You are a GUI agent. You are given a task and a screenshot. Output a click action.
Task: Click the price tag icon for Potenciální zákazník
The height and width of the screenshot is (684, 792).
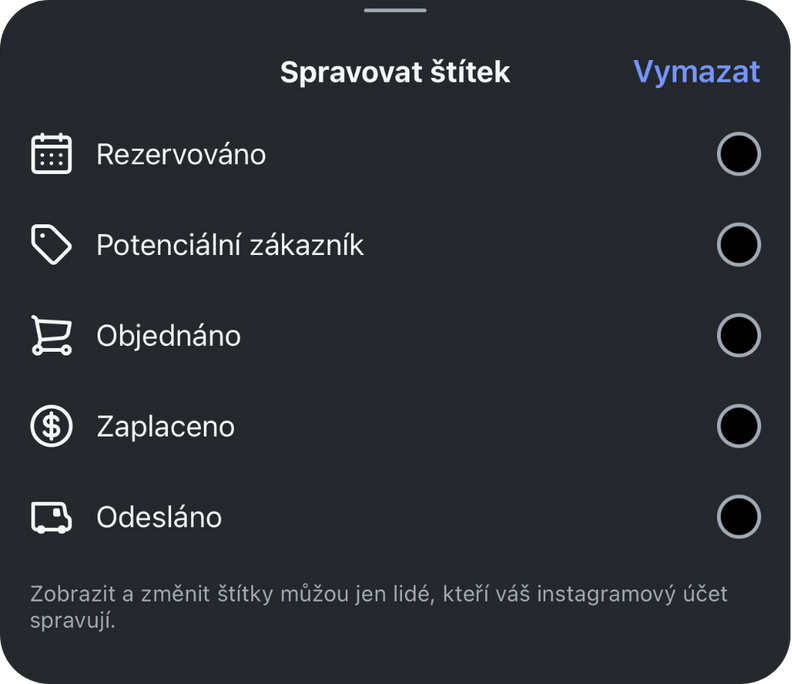[x=51, y=245]
